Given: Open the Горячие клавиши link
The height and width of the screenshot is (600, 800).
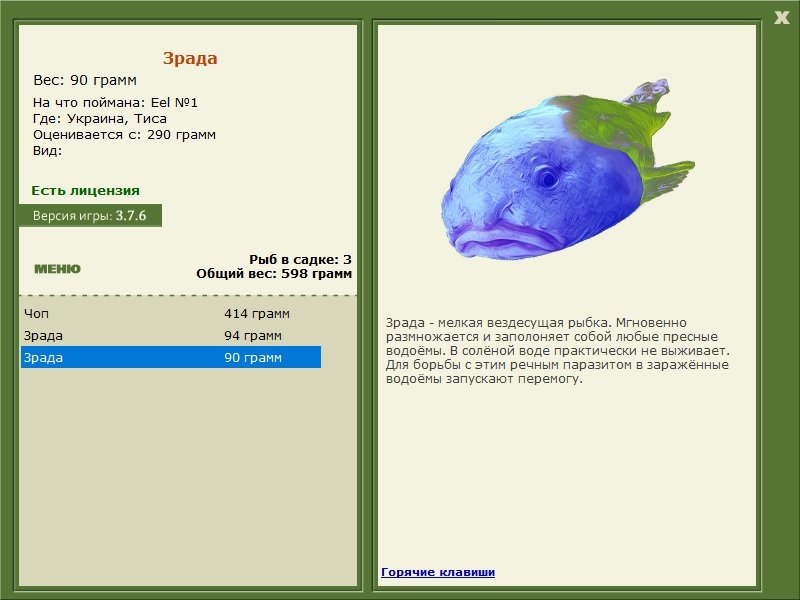Looking at the screenshot, I should (x=438, y=572).
